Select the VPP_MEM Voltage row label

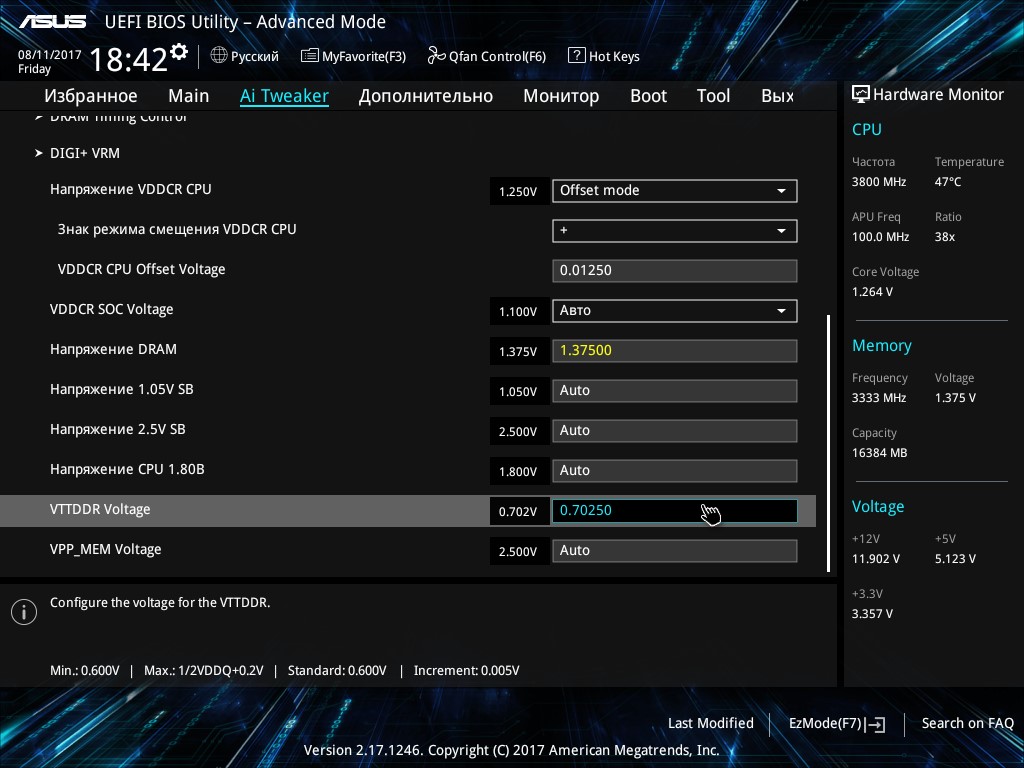pyautogui.click(x=106, y=550)
